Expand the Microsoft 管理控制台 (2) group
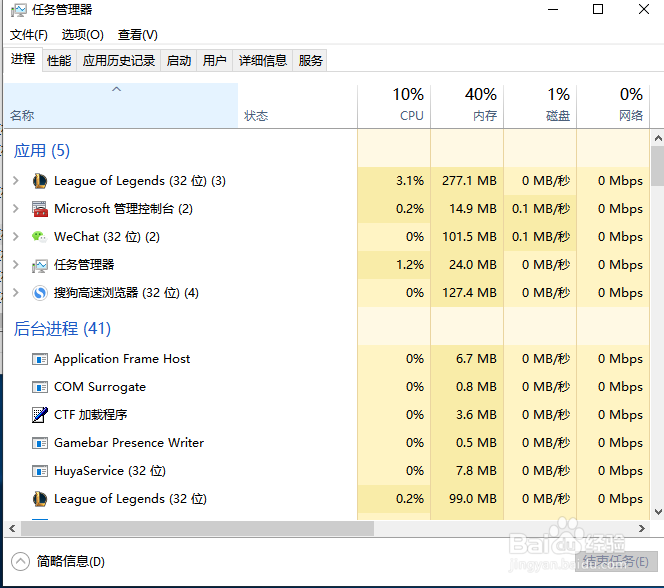 (x=16, y=209)
